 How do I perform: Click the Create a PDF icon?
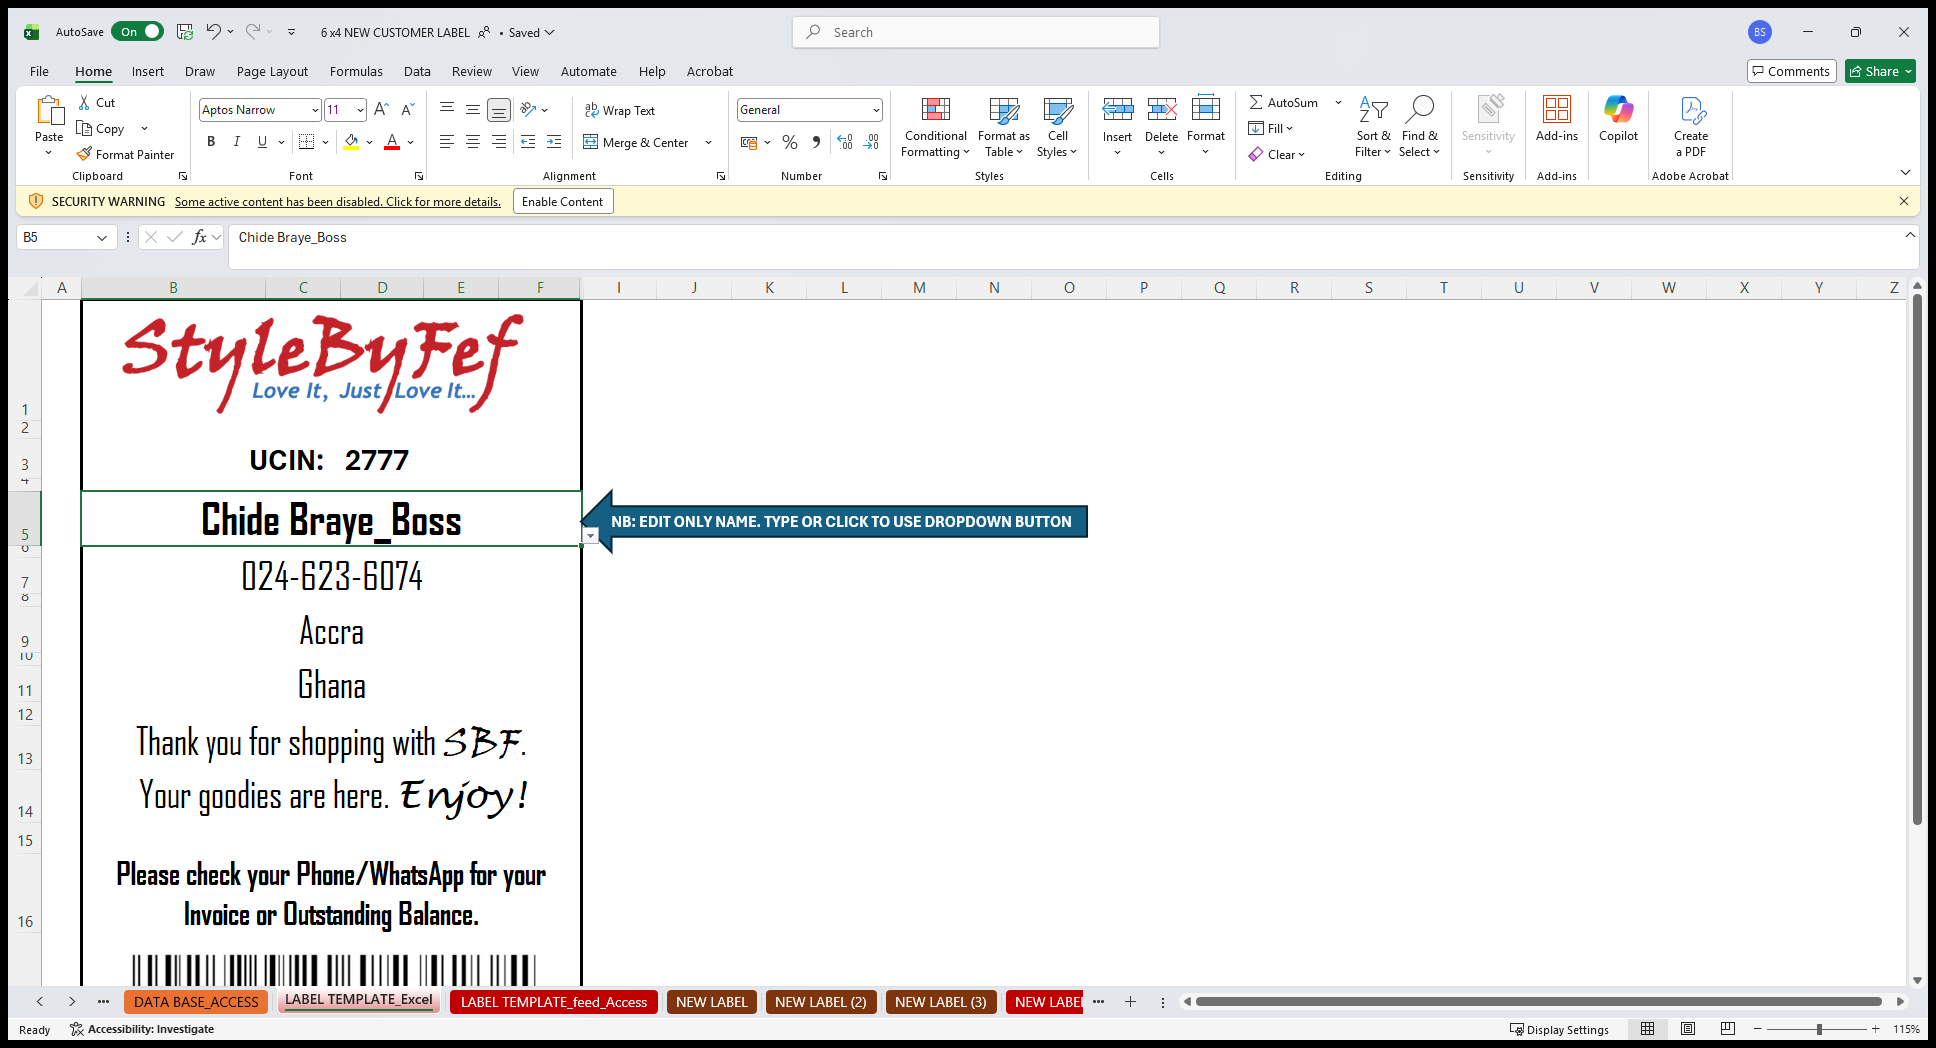click(x=1691, y=111)
